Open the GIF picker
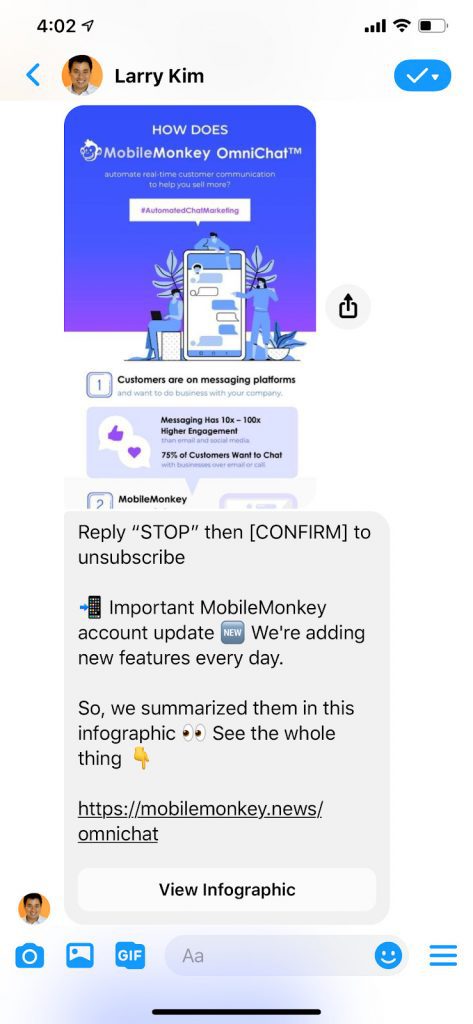 tap(130, 955)
